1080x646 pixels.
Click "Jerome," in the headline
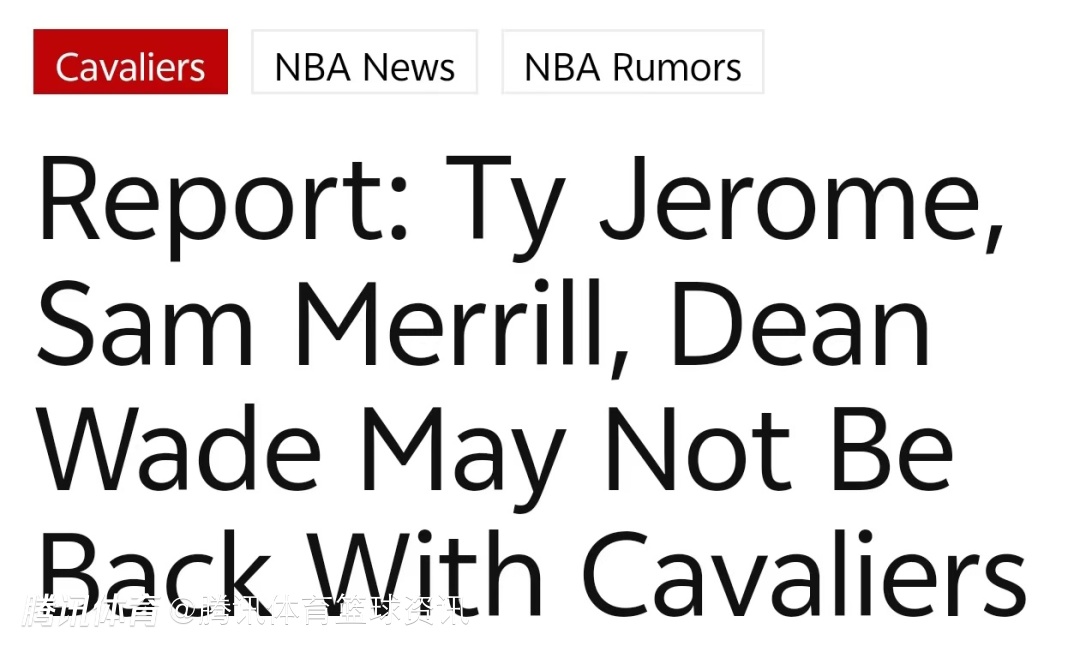(x=803, y=203)
